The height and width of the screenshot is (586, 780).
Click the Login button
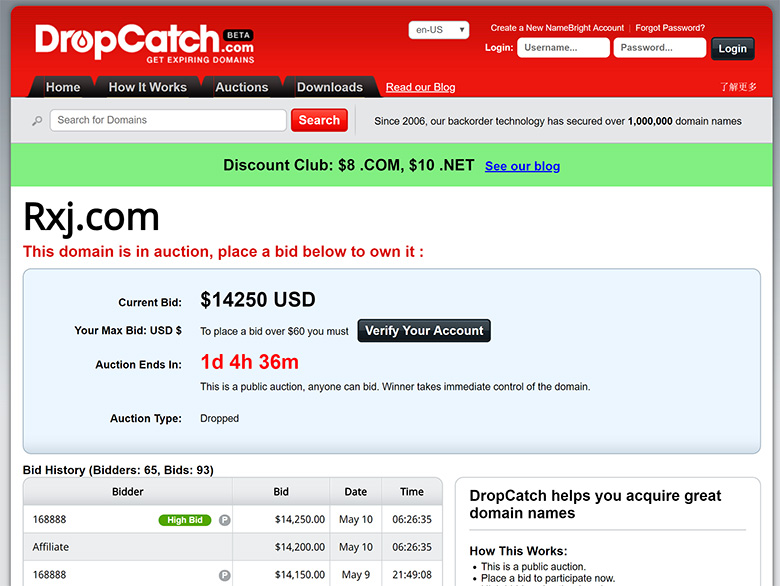pos(732,49)
